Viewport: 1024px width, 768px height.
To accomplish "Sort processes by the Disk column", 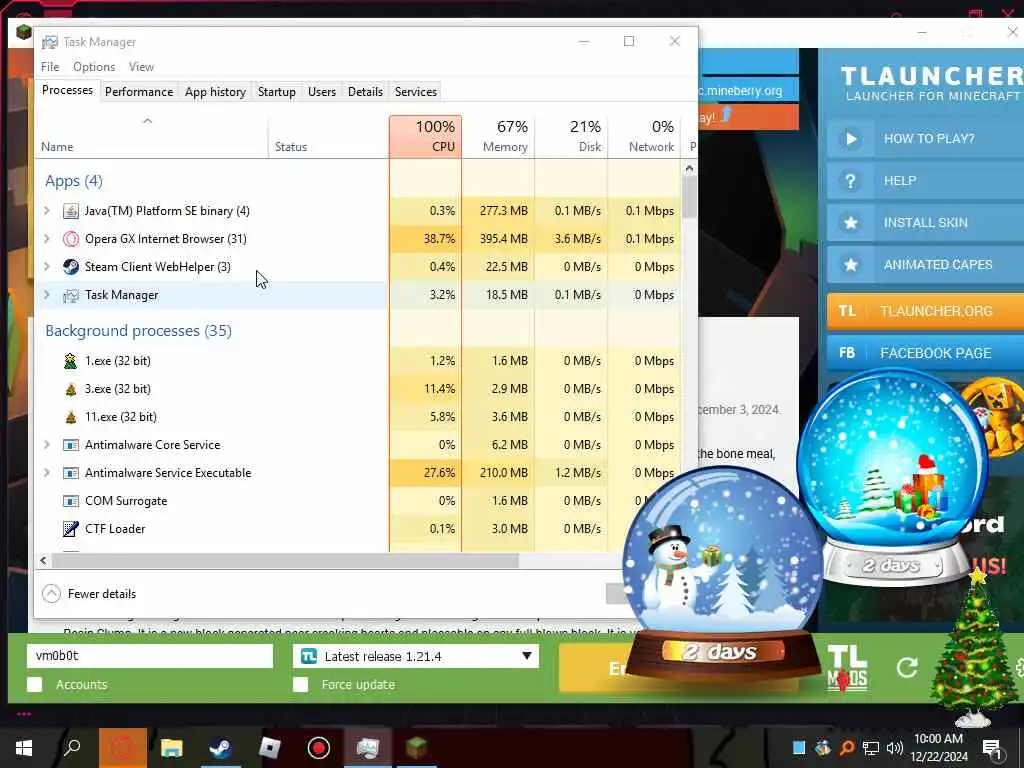I will (571, 136).
